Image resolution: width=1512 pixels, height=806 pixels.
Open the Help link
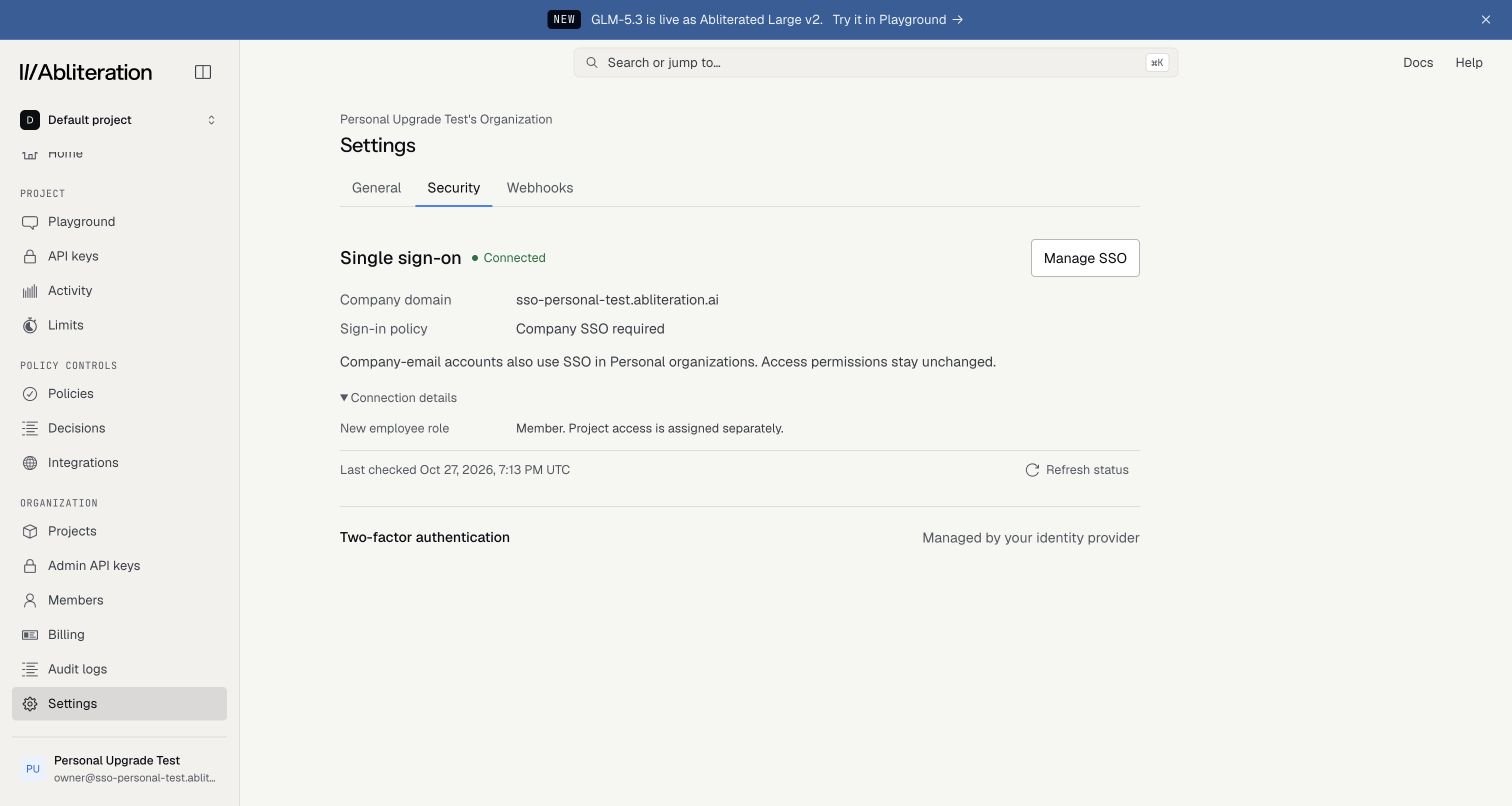1469,63
